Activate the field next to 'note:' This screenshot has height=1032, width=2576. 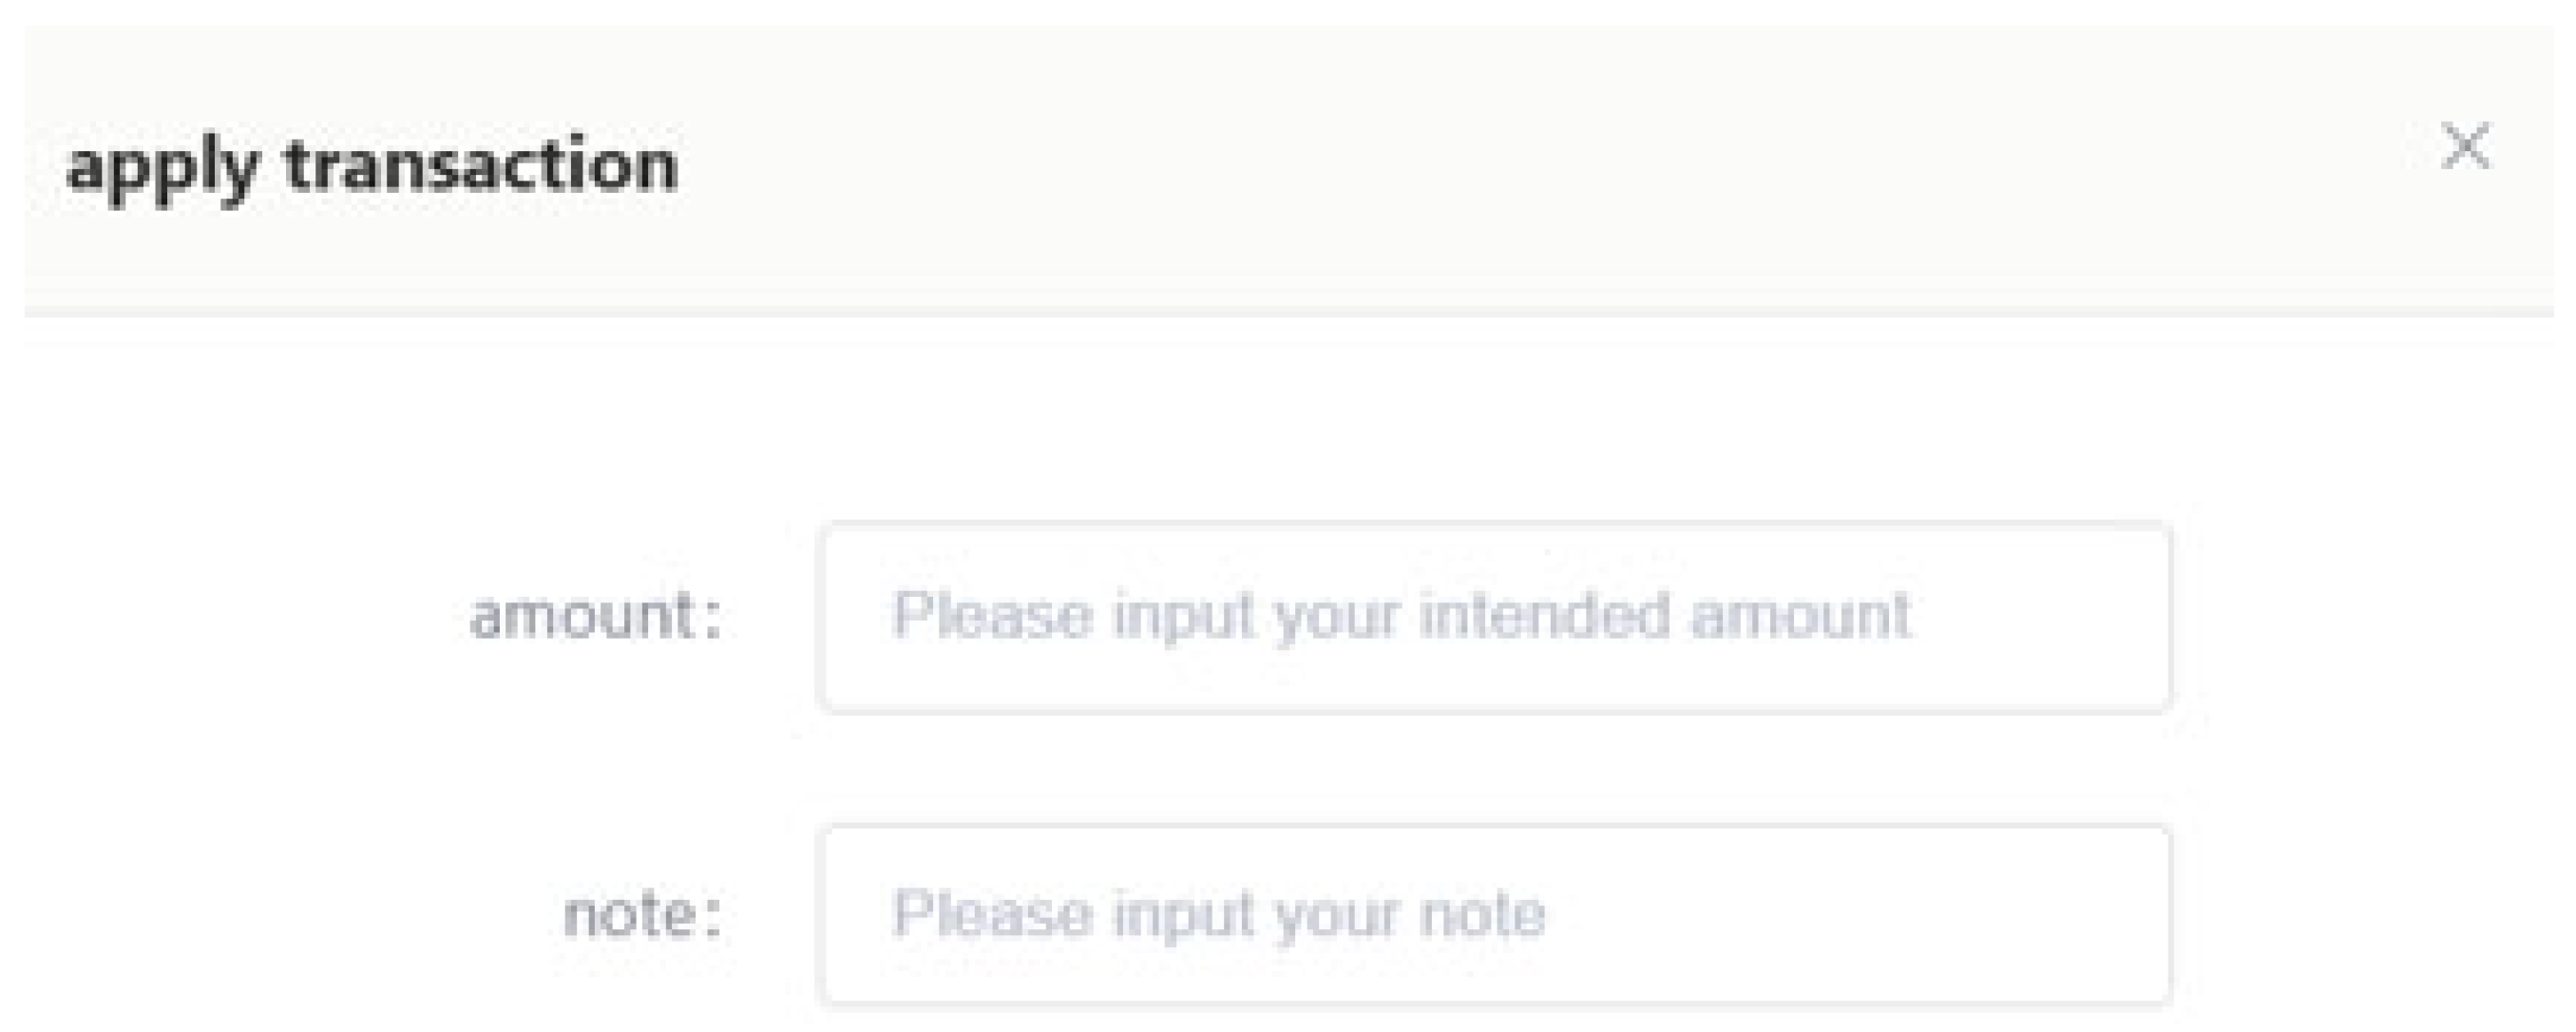pyautogui.click(x=1494, y=914)
